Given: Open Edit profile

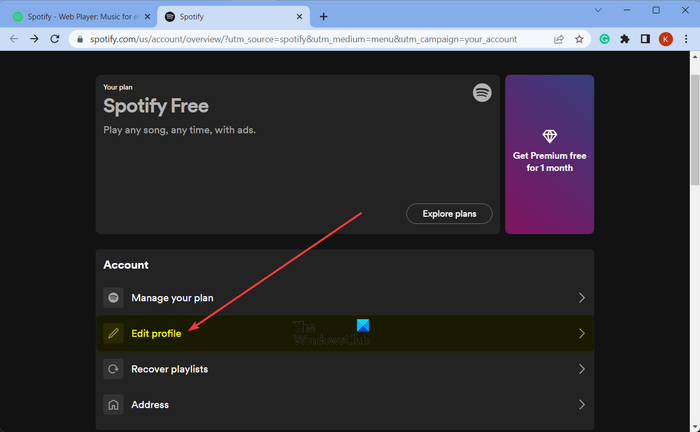Looking at the screenshot, I should [x=345, y=333].
